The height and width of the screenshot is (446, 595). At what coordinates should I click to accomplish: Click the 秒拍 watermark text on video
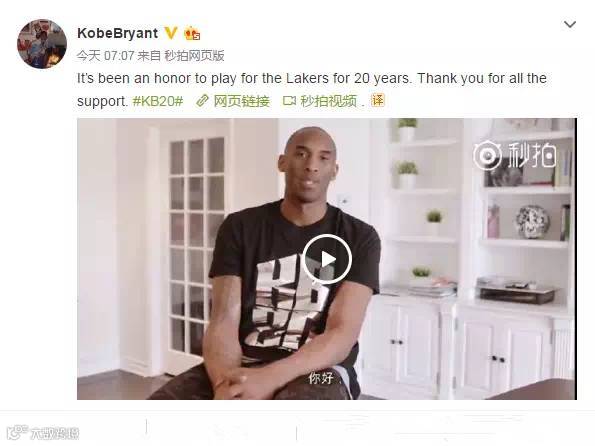(532, 155)
